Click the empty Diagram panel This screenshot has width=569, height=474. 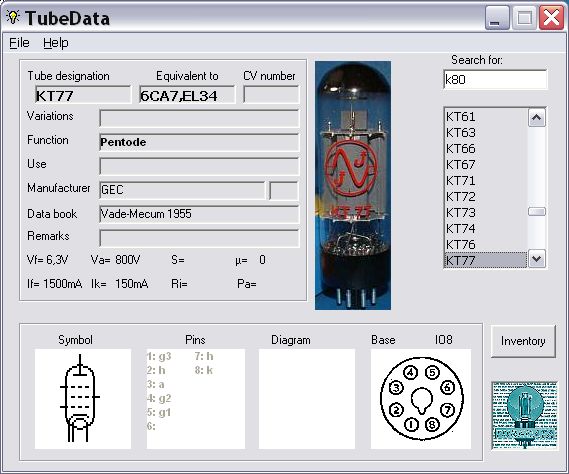[x=307, y=399]
